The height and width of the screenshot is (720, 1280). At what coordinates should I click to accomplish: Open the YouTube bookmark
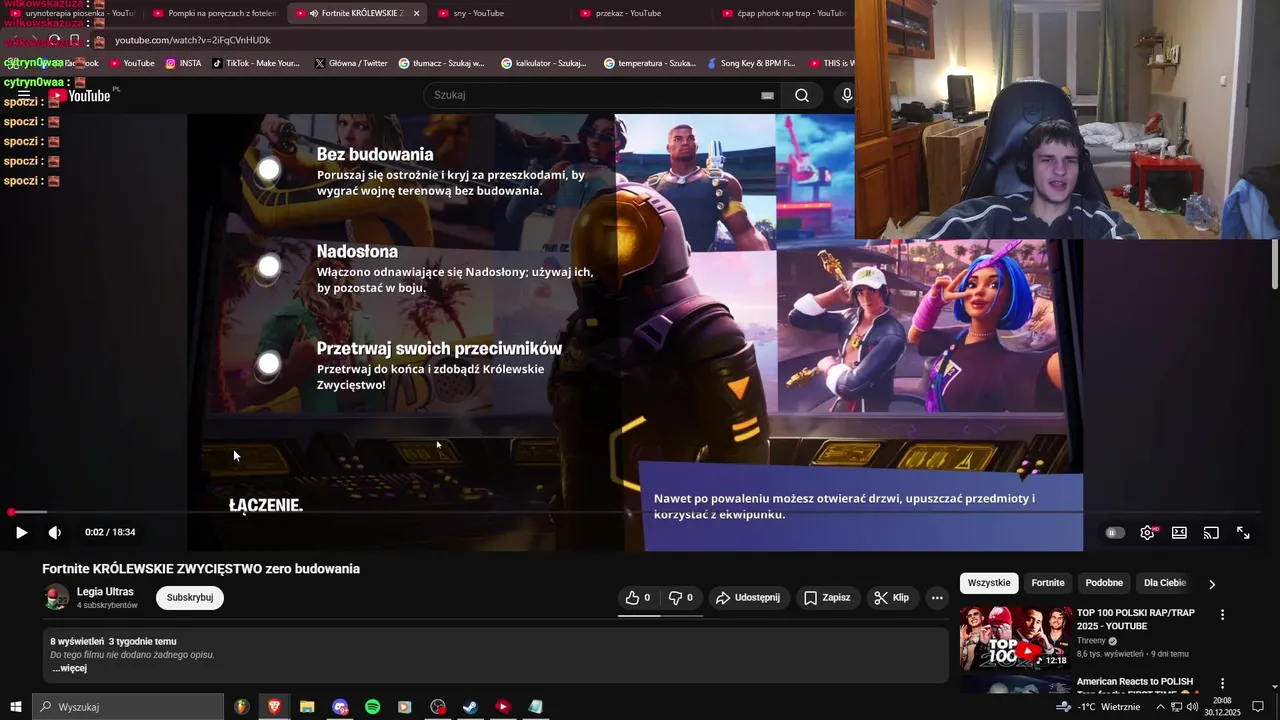(132, 63)
